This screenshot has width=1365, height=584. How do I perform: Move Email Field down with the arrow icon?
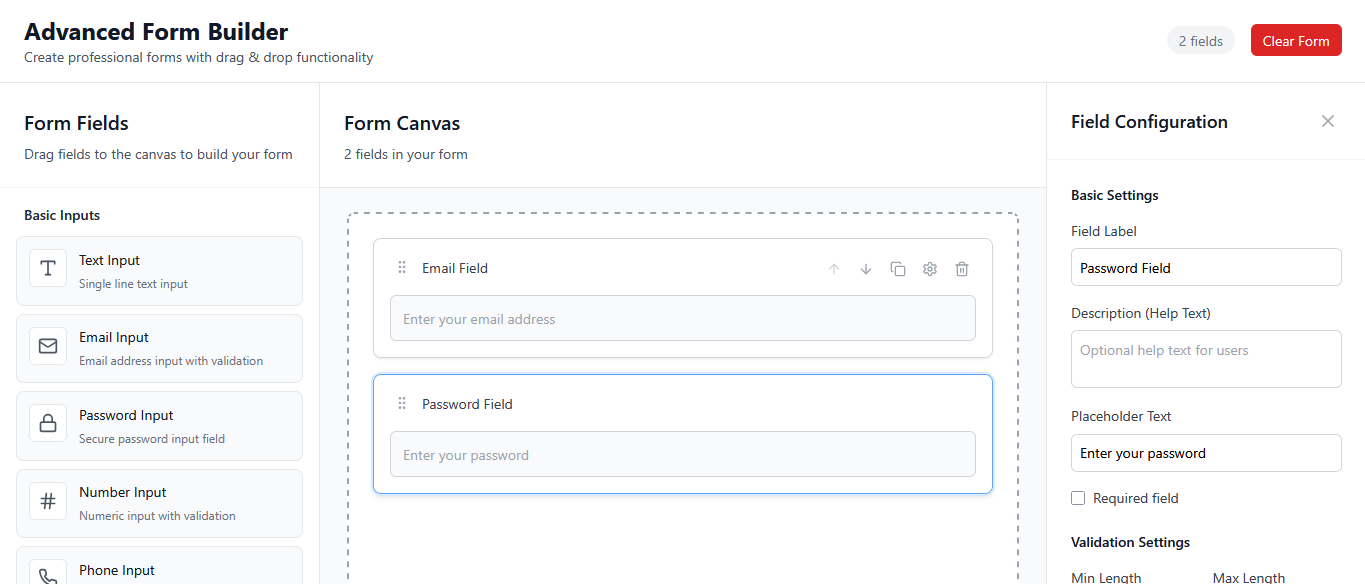tap(865, 268)
